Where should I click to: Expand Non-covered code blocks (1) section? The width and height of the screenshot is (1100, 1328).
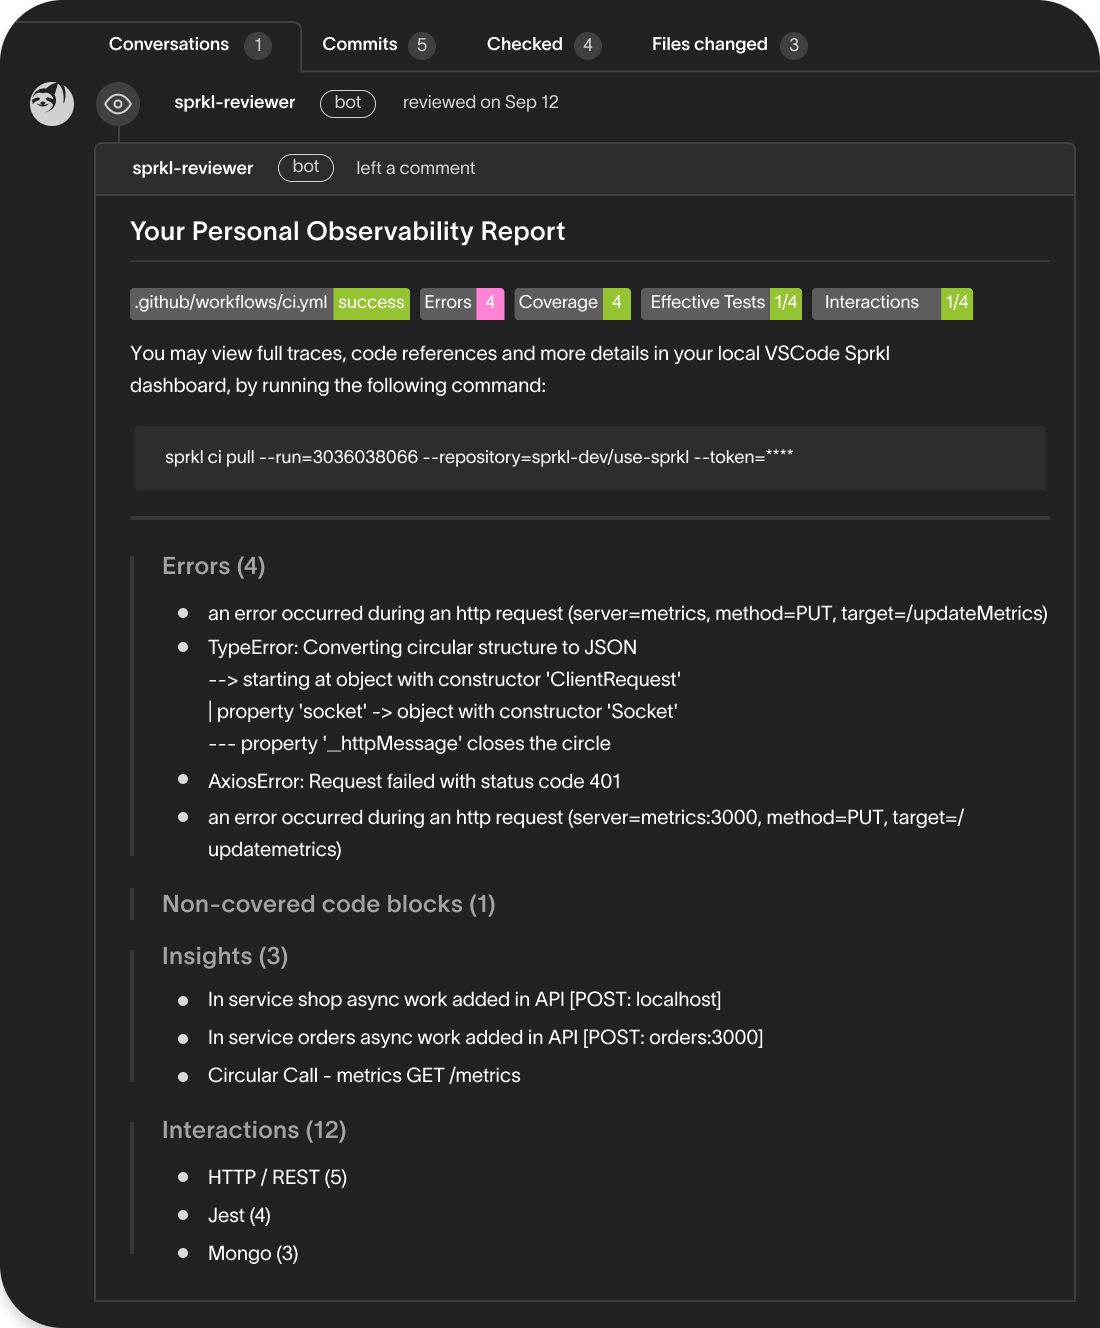(329, 904)
